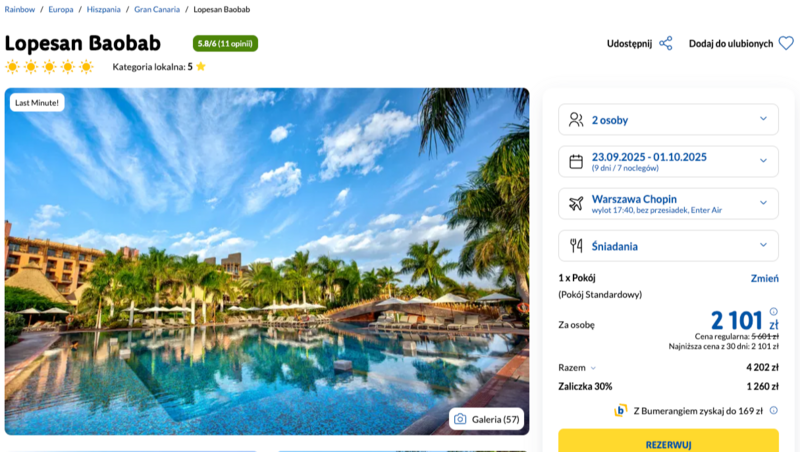
Task: Click the Bumerang 'b' logo icon
Action: point(620,410)
